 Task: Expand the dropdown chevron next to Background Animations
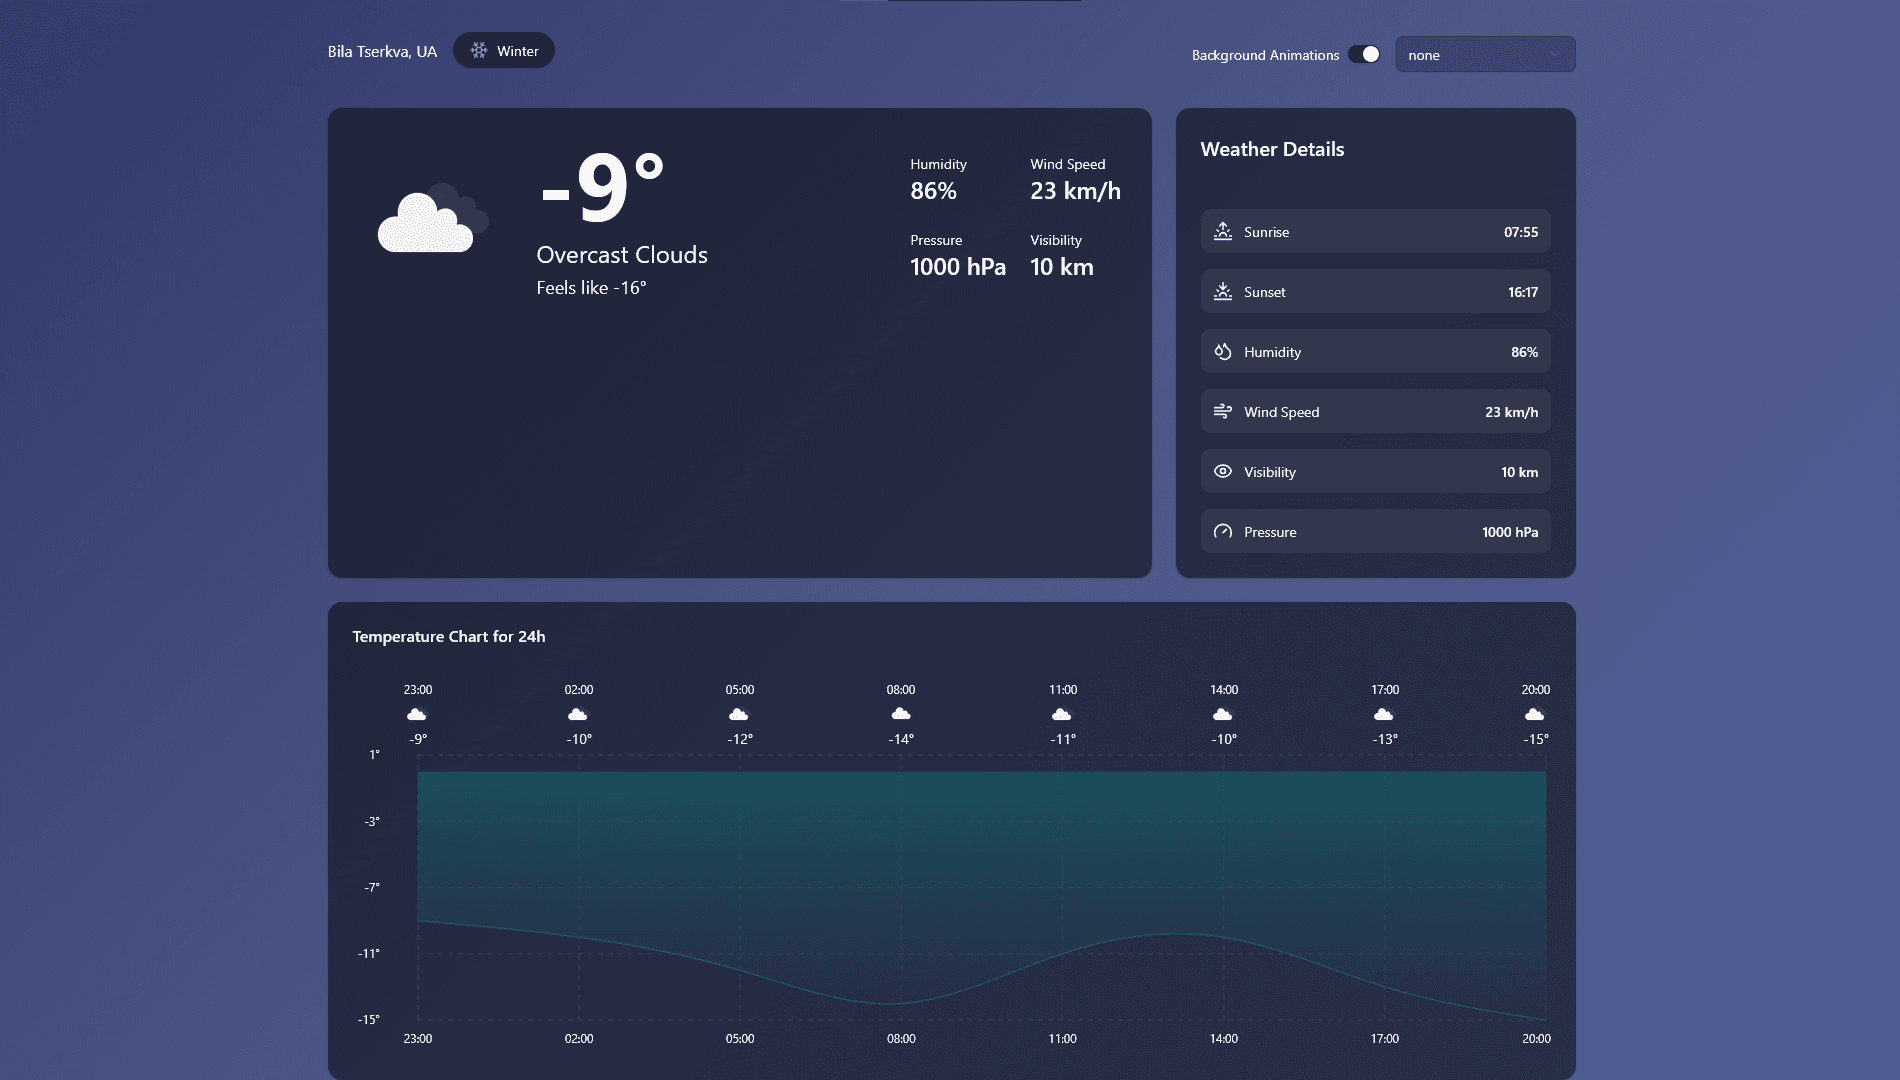pyautogui.click(x=1557, y=55)
